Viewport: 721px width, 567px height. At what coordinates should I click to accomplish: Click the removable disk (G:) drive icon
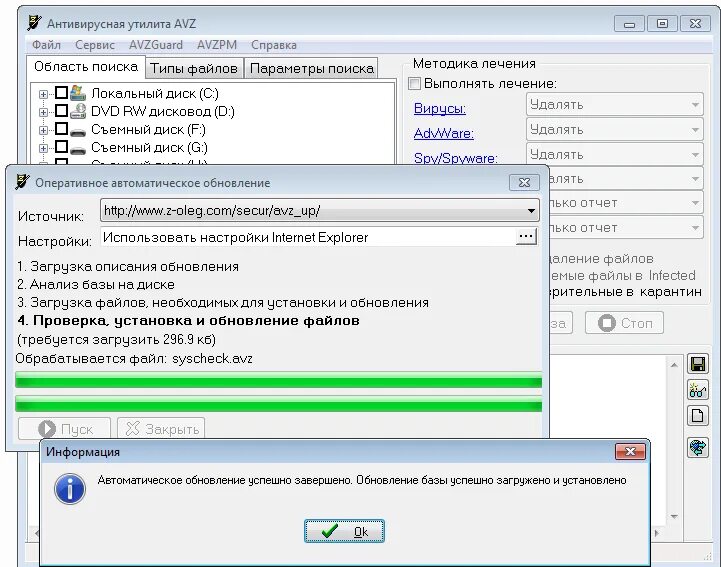click(78, 149)
